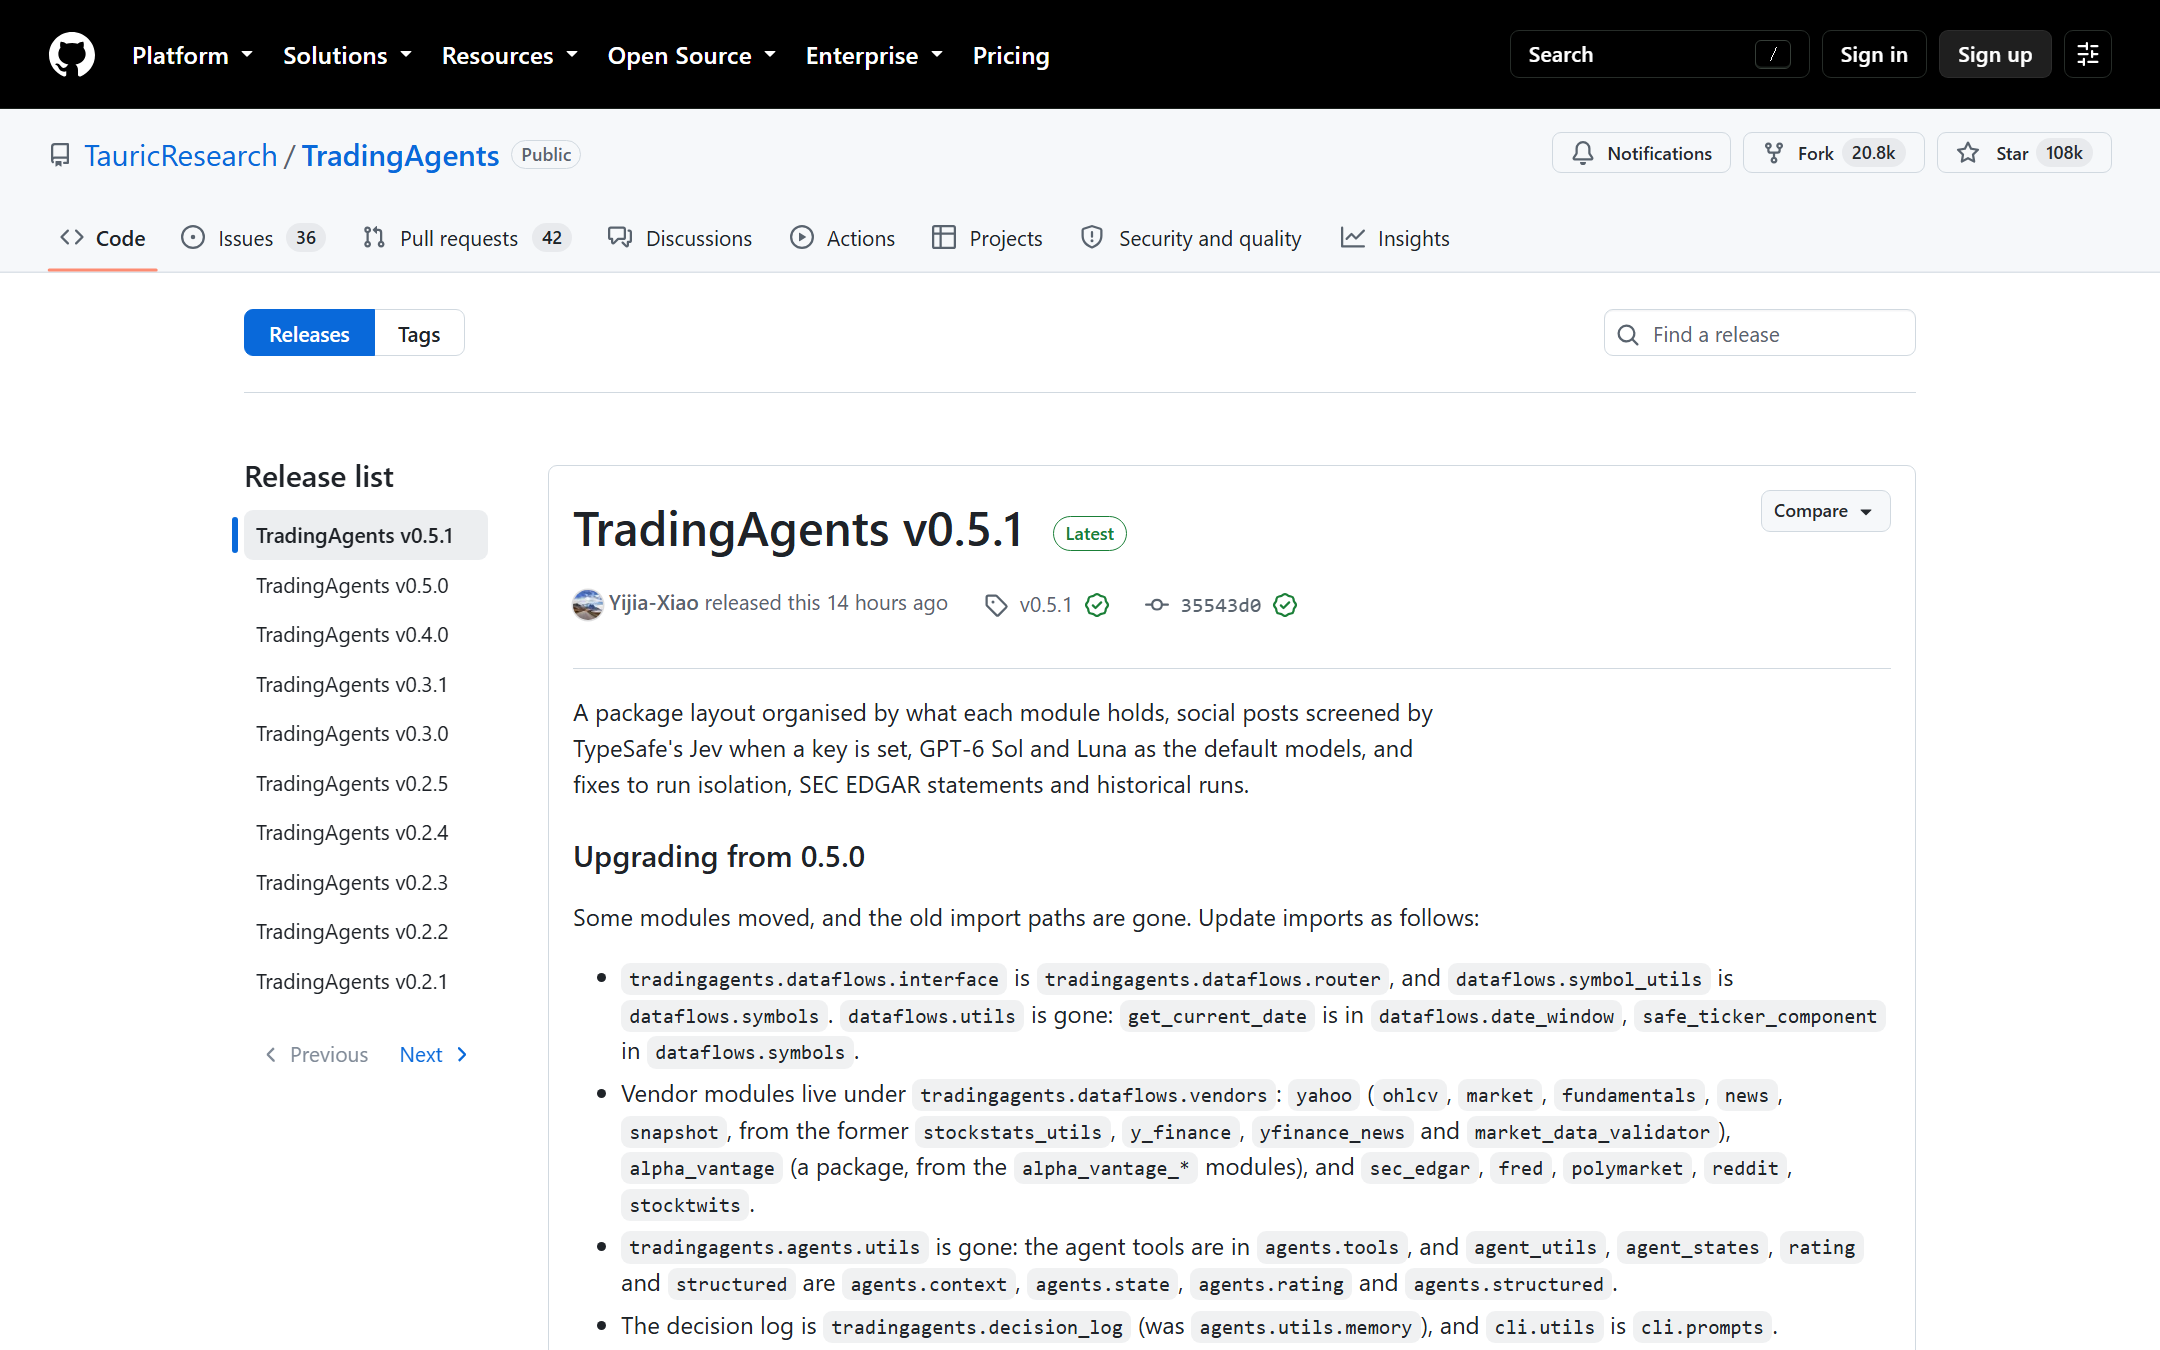Click the Pull requests count badge 42
The image size is (2160, 1350).
552,238
